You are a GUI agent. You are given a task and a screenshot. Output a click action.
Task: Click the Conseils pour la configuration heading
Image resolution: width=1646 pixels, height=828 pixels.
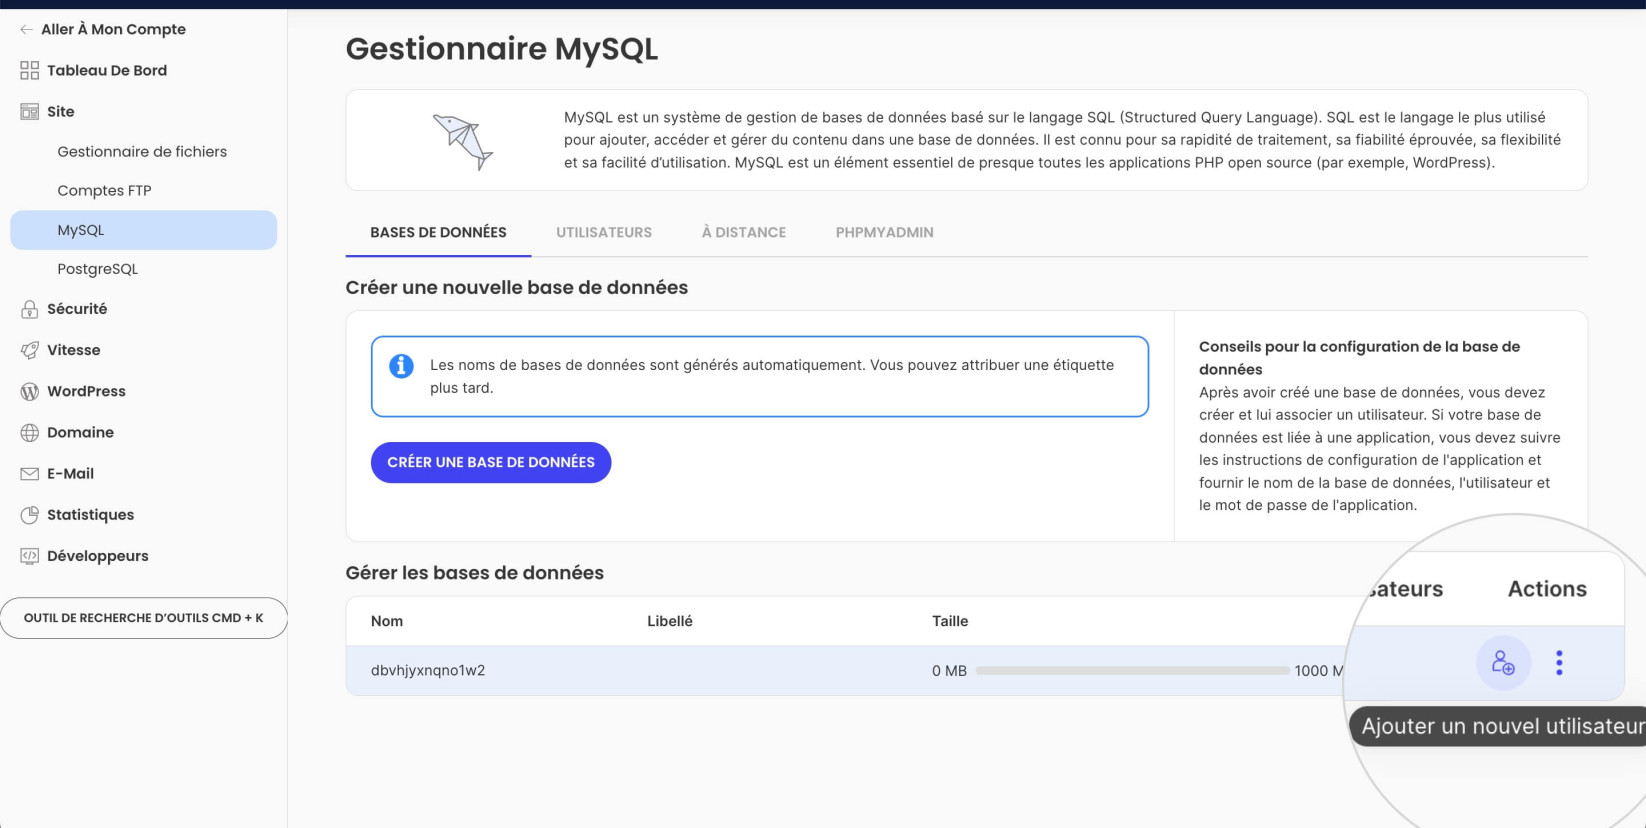click(1360, 358)
